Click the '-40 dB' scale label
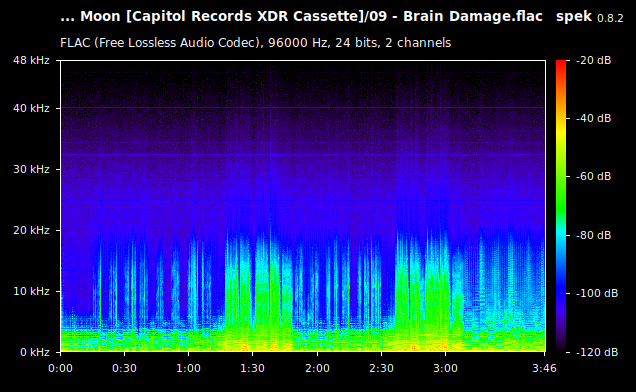636x392 pixels. 593,118
